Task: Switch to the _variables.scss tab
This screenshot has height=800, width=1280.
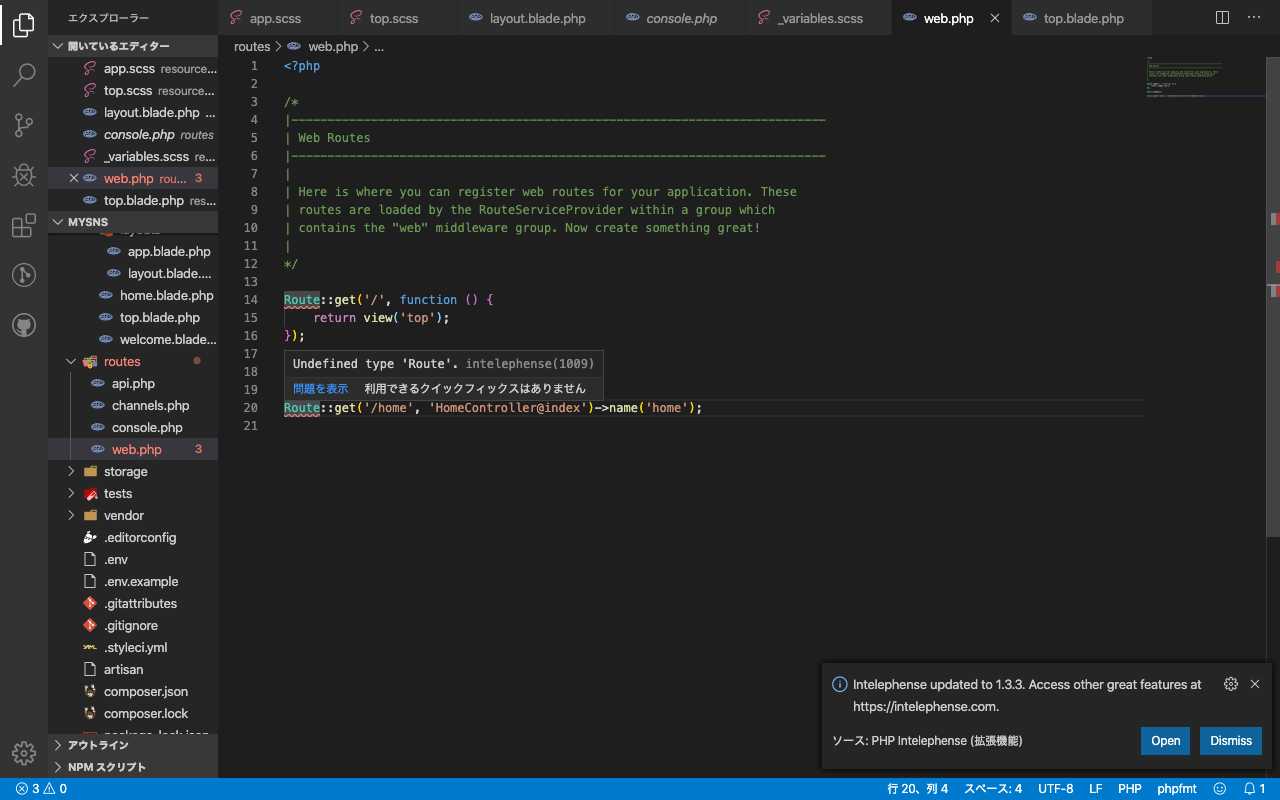Action: (818, 18)
